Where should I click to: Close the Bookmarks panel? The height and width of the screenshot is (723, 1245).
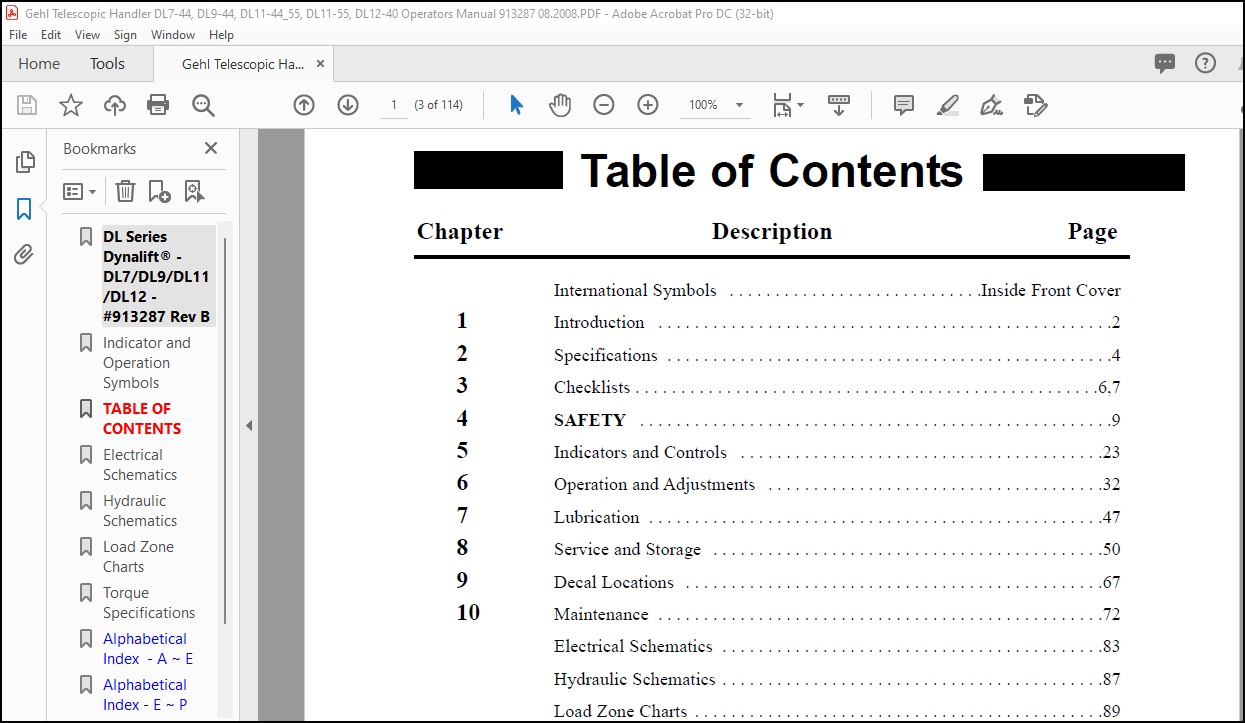[x=211, y=148]
